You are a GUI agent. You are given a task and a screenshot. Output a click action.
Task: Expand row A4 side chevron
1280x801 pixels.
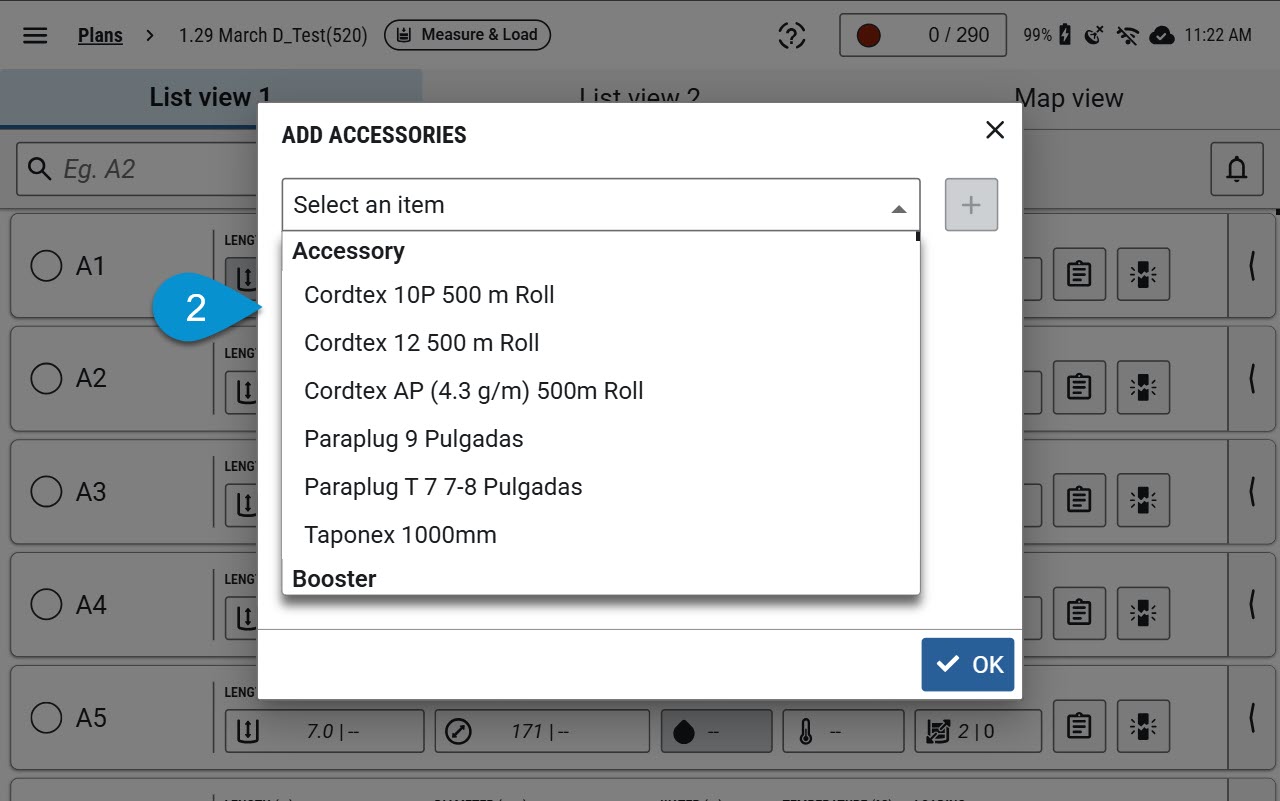coord(1252,605)
